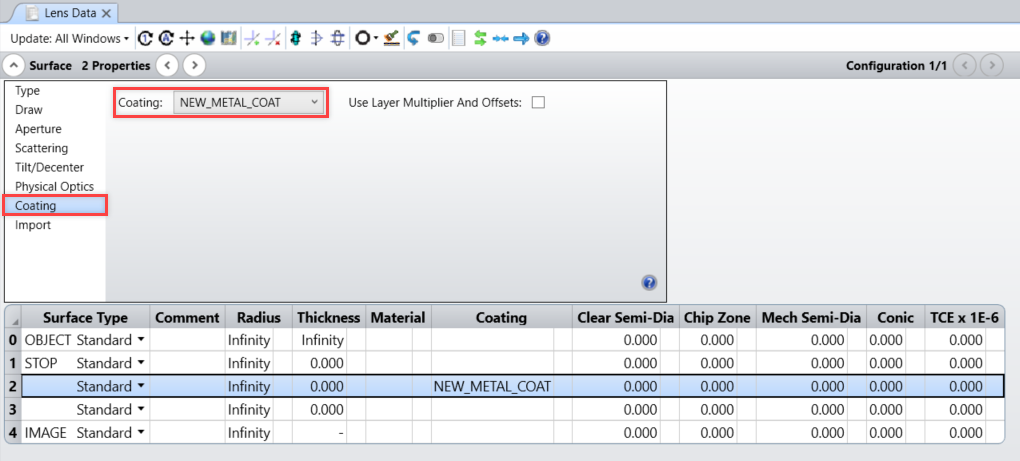Select the NEW_METAL_COAT cell in row 2
The height and width of the screenshot is (461, 1020).
pyautogui.click(x=492, y=386)
